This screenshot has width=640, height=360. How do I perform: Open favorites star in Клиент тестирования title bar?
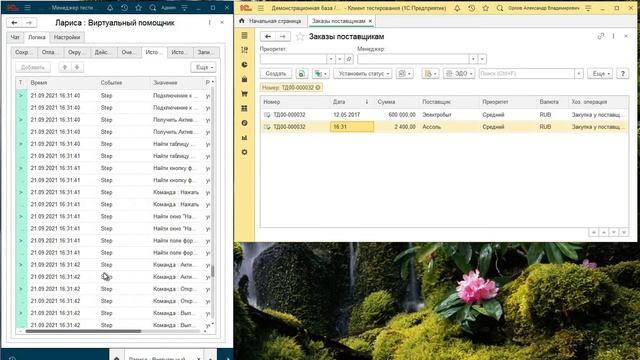486,8
